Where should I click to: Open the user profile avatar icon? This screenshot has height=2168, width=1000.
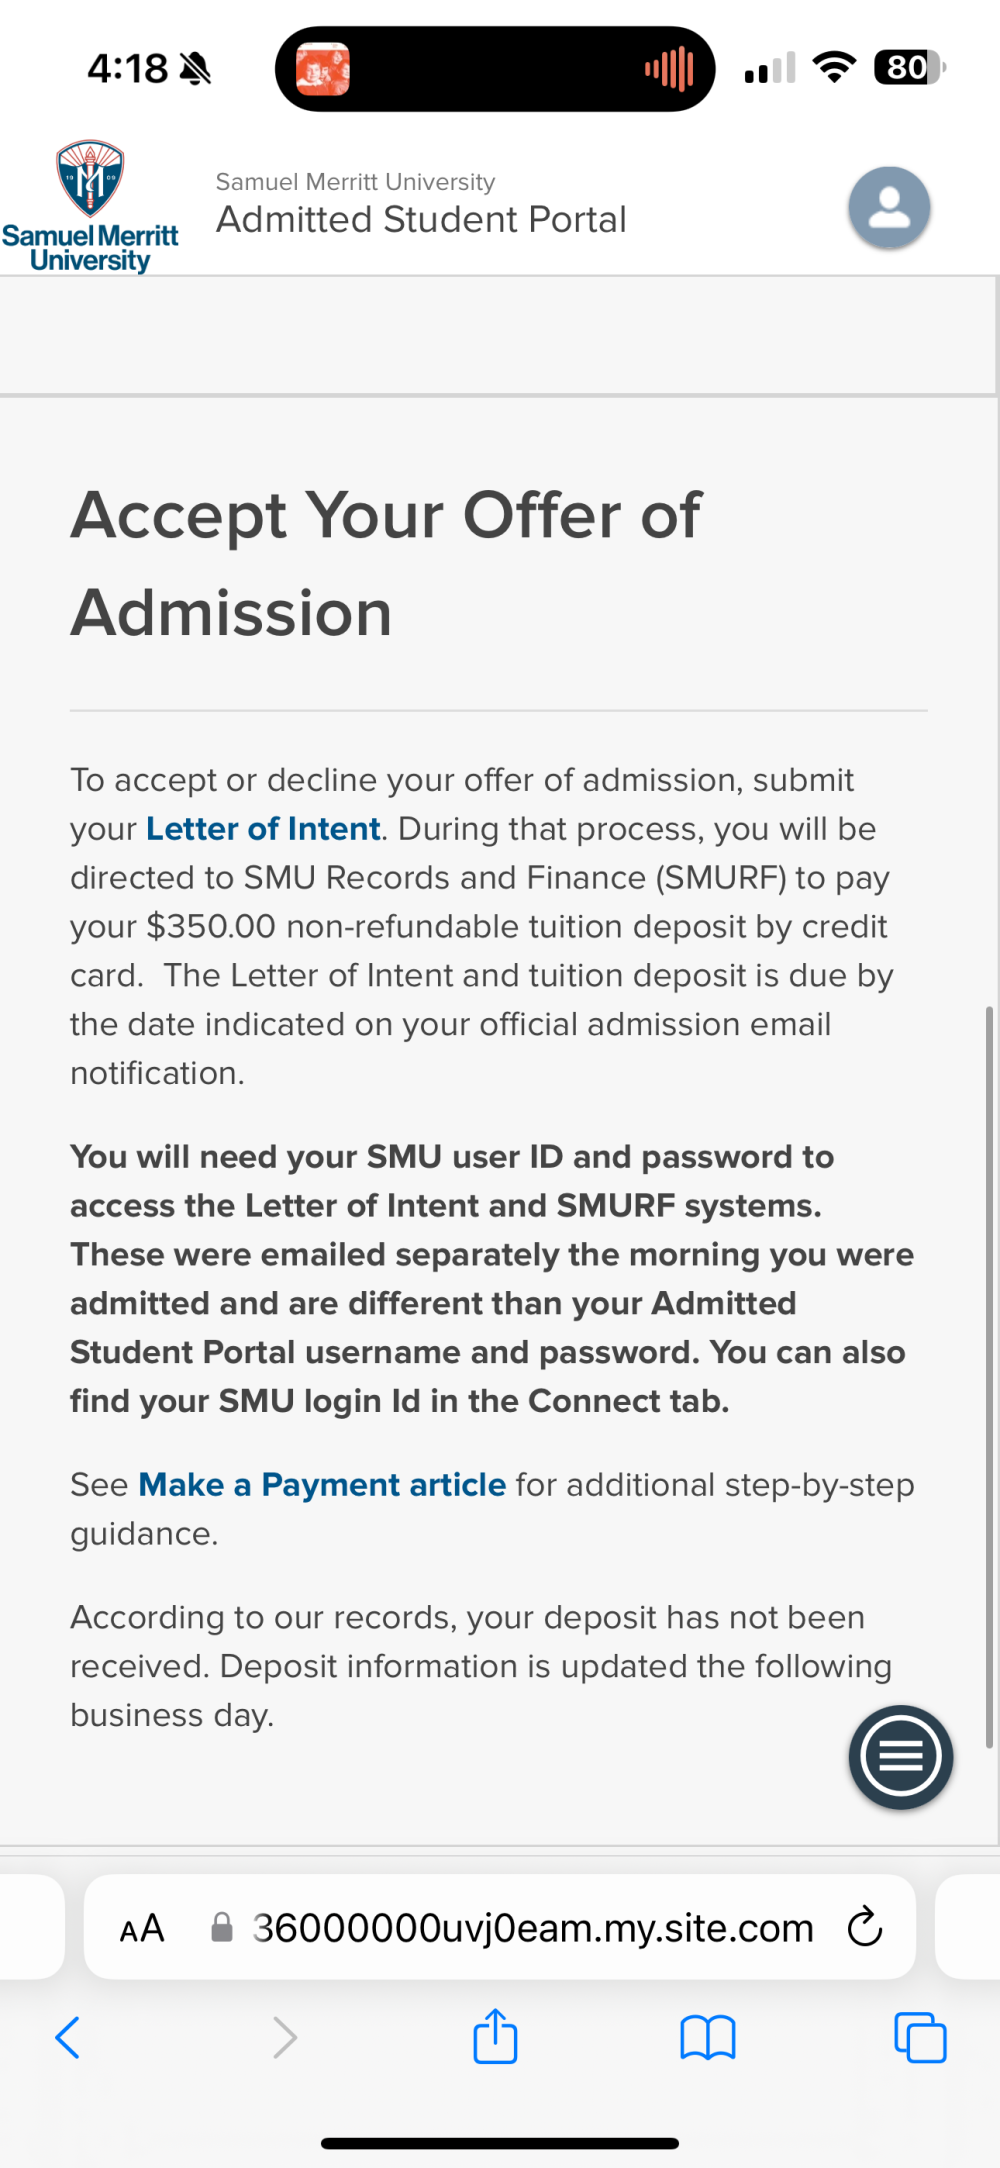pyautogui.click(x=889, y=207)
